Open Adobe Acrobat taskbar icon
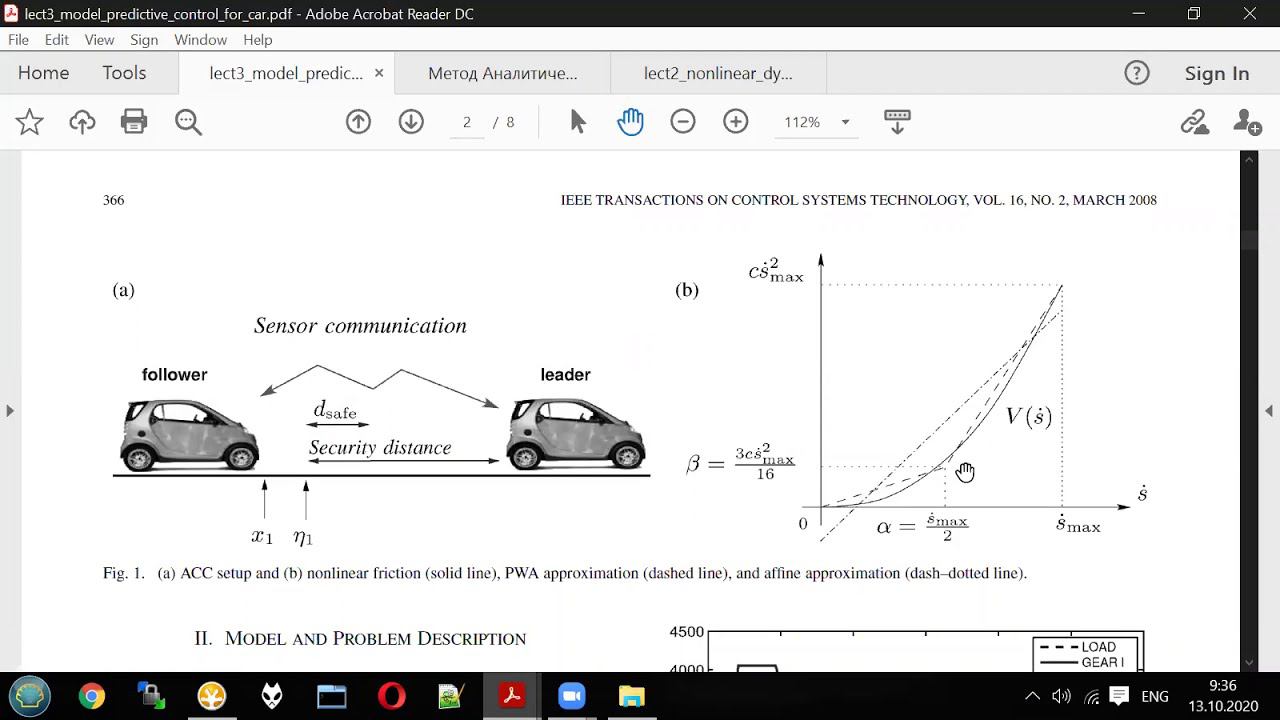The width and height of the screenshot is (1280, 720). (x=512, y=696)
